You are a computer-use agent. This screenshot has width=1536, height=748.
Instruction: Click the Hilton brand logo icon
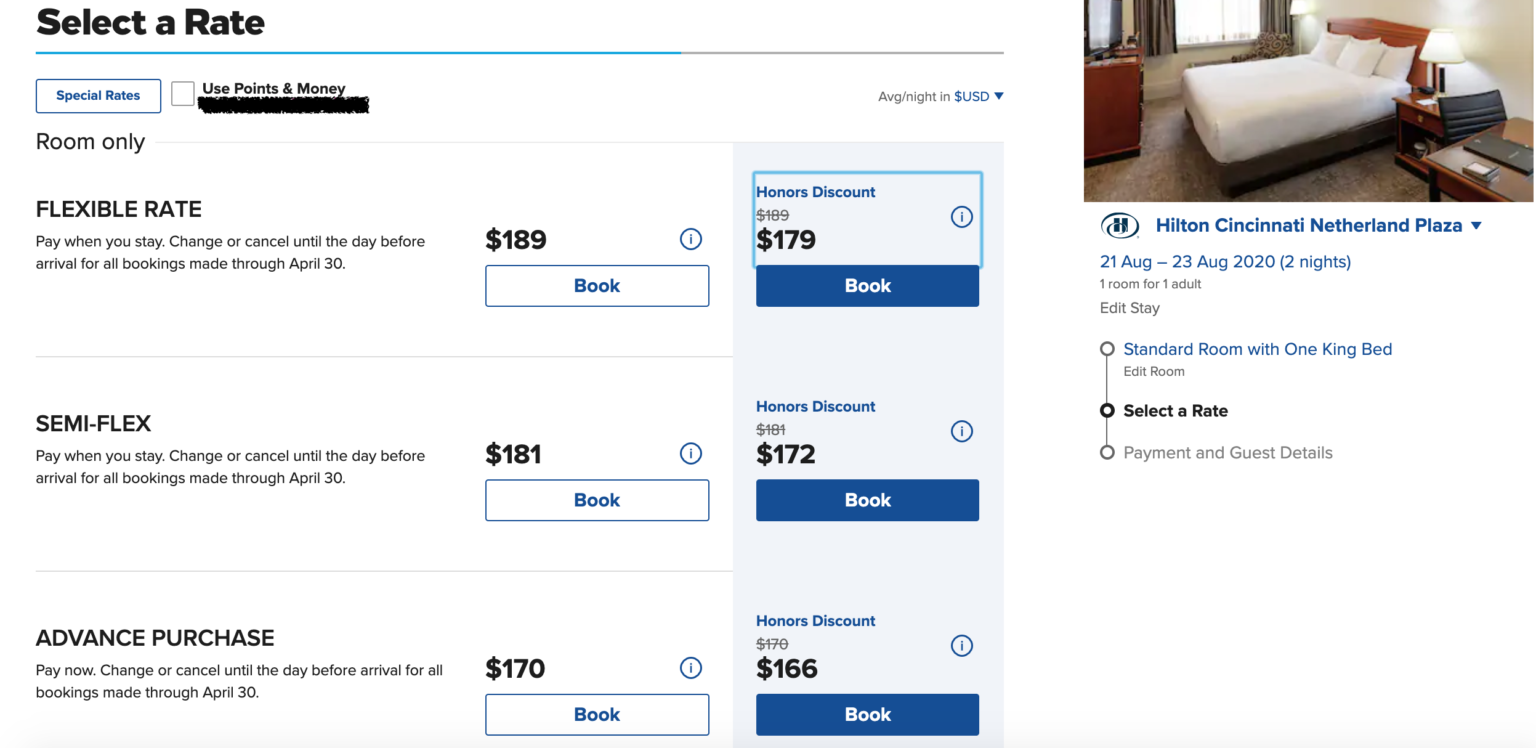[x=1120, y=225]
